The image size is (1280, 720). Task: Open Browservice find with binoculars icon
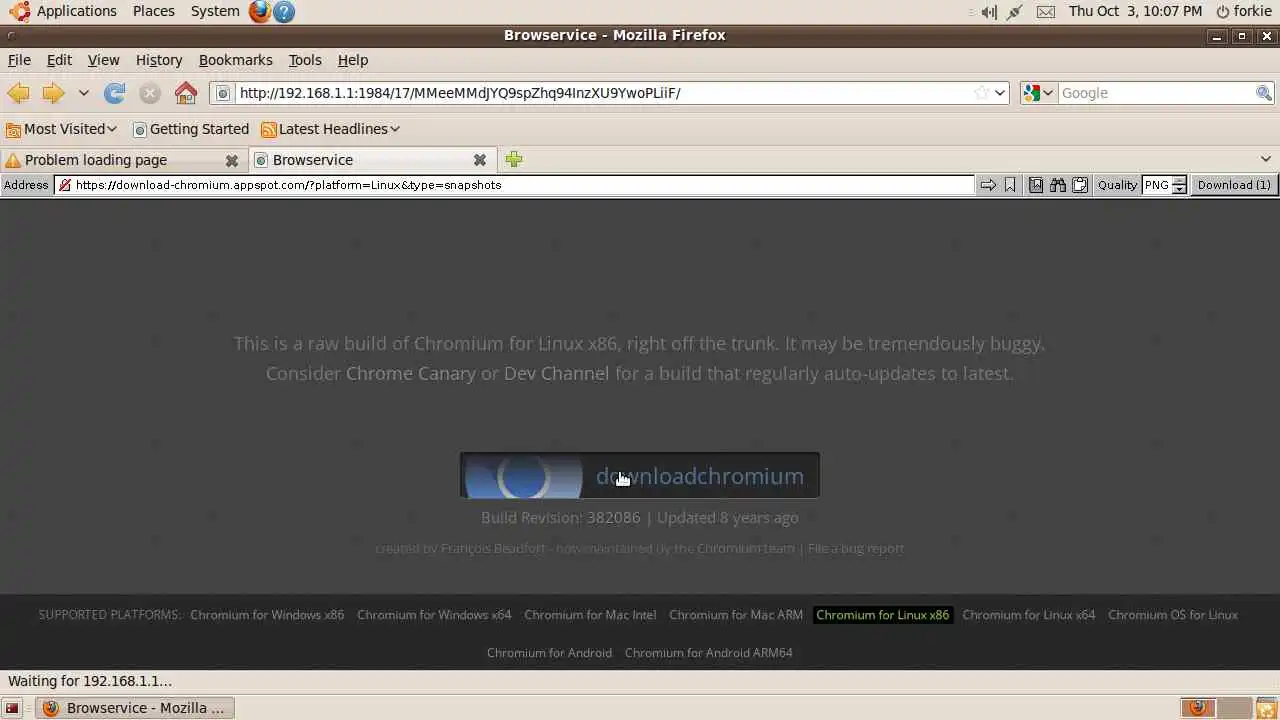[1058, 185]
